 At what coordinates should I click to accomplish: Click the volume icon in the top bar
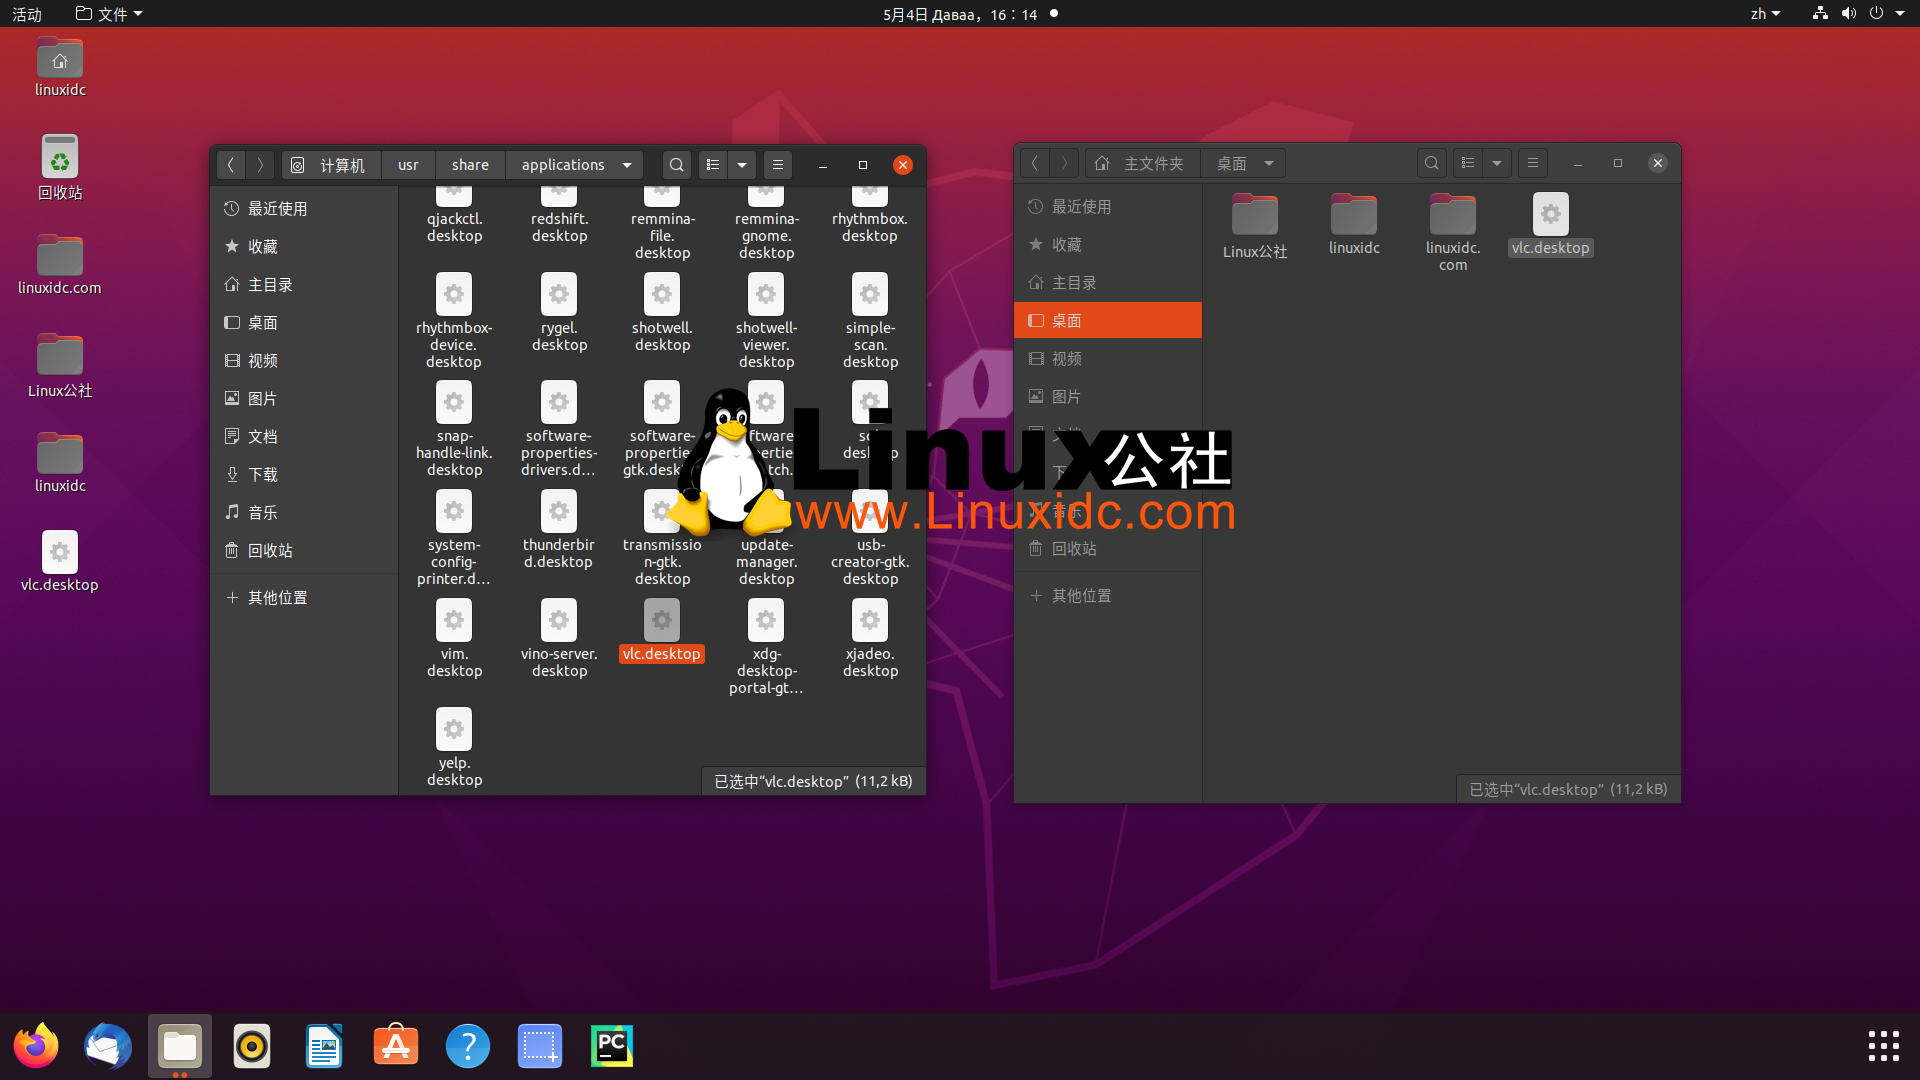tap(1848, 13)
